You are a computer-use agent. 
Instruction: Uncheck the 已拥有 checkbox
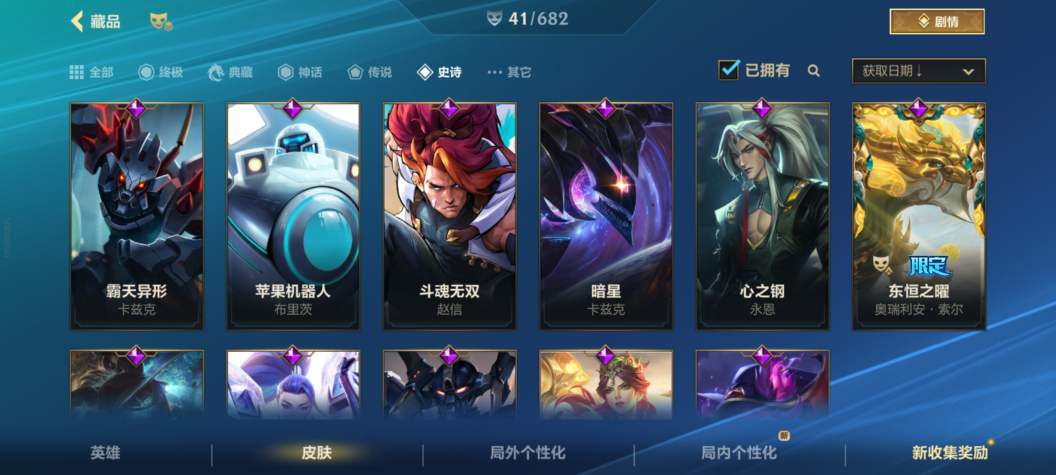pyautogui.click(x=729, y=70)
